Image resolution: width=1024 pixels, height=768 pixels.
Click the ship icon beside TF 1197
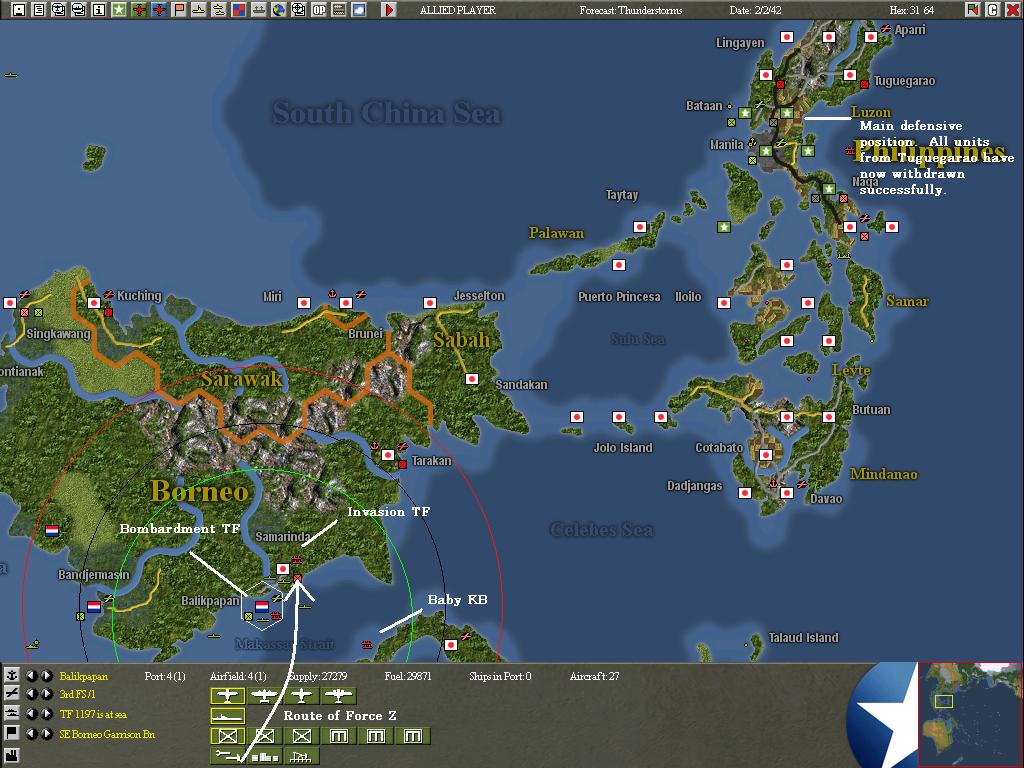point(12,713)
